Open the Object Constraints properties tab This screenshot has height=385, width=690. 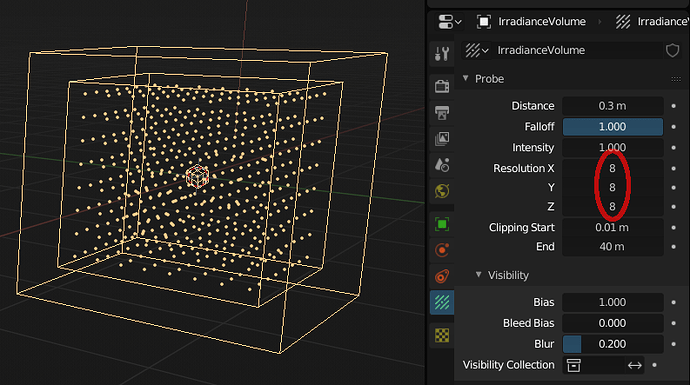coord(442,276)
